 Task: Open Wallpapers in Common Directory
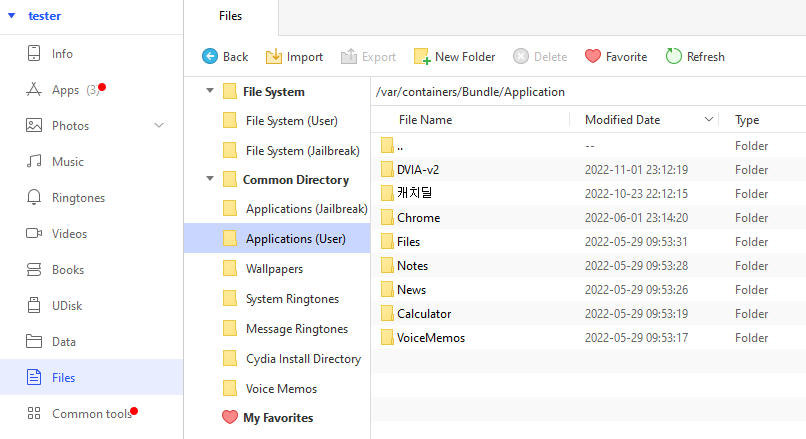(x=274, y=269)
